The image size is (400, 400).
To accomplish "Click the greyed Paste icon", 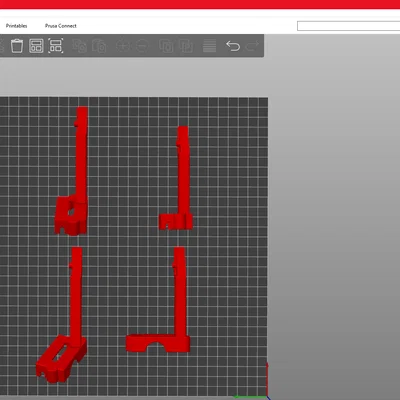I will click(x=99, y=46).
